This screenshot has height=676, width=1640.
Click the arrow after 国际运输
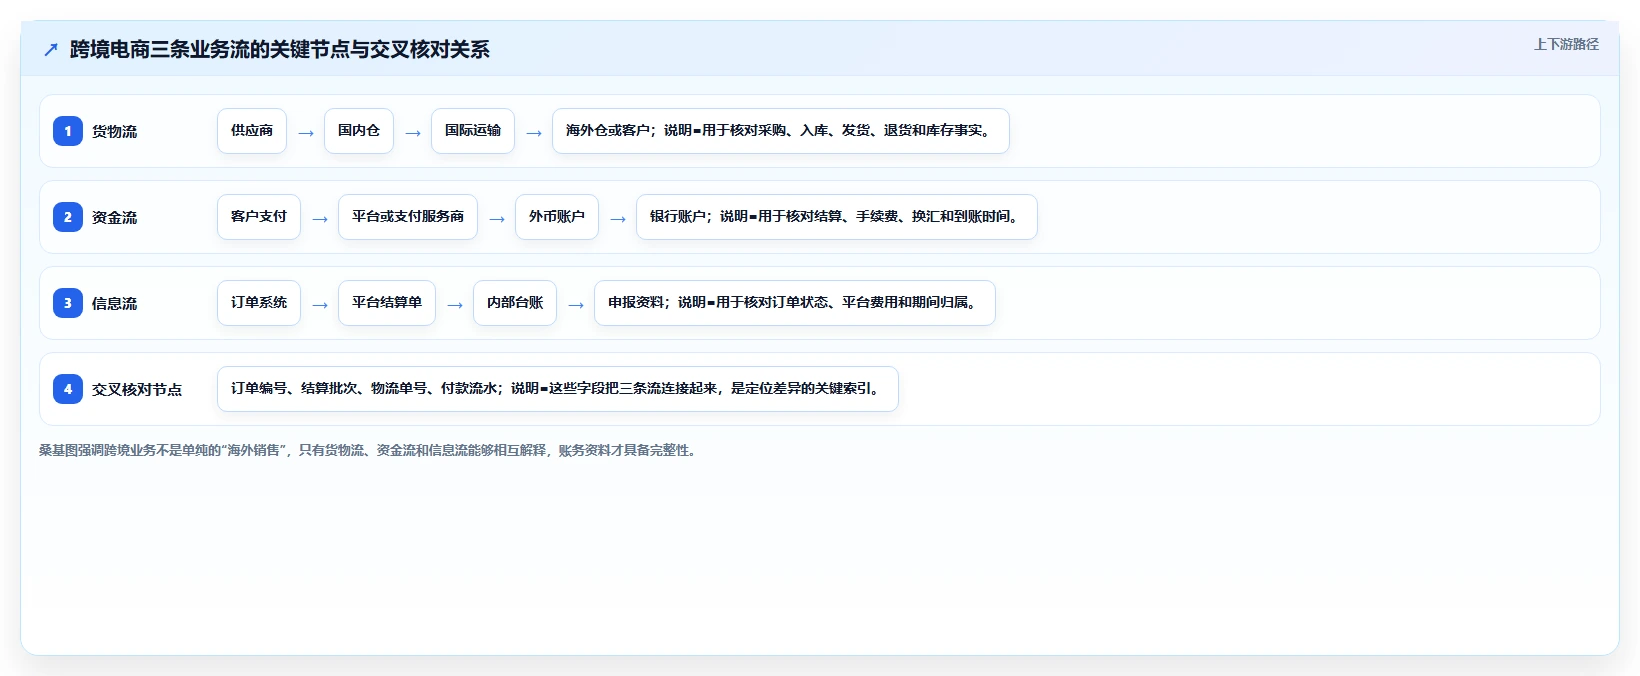[534, 133]
